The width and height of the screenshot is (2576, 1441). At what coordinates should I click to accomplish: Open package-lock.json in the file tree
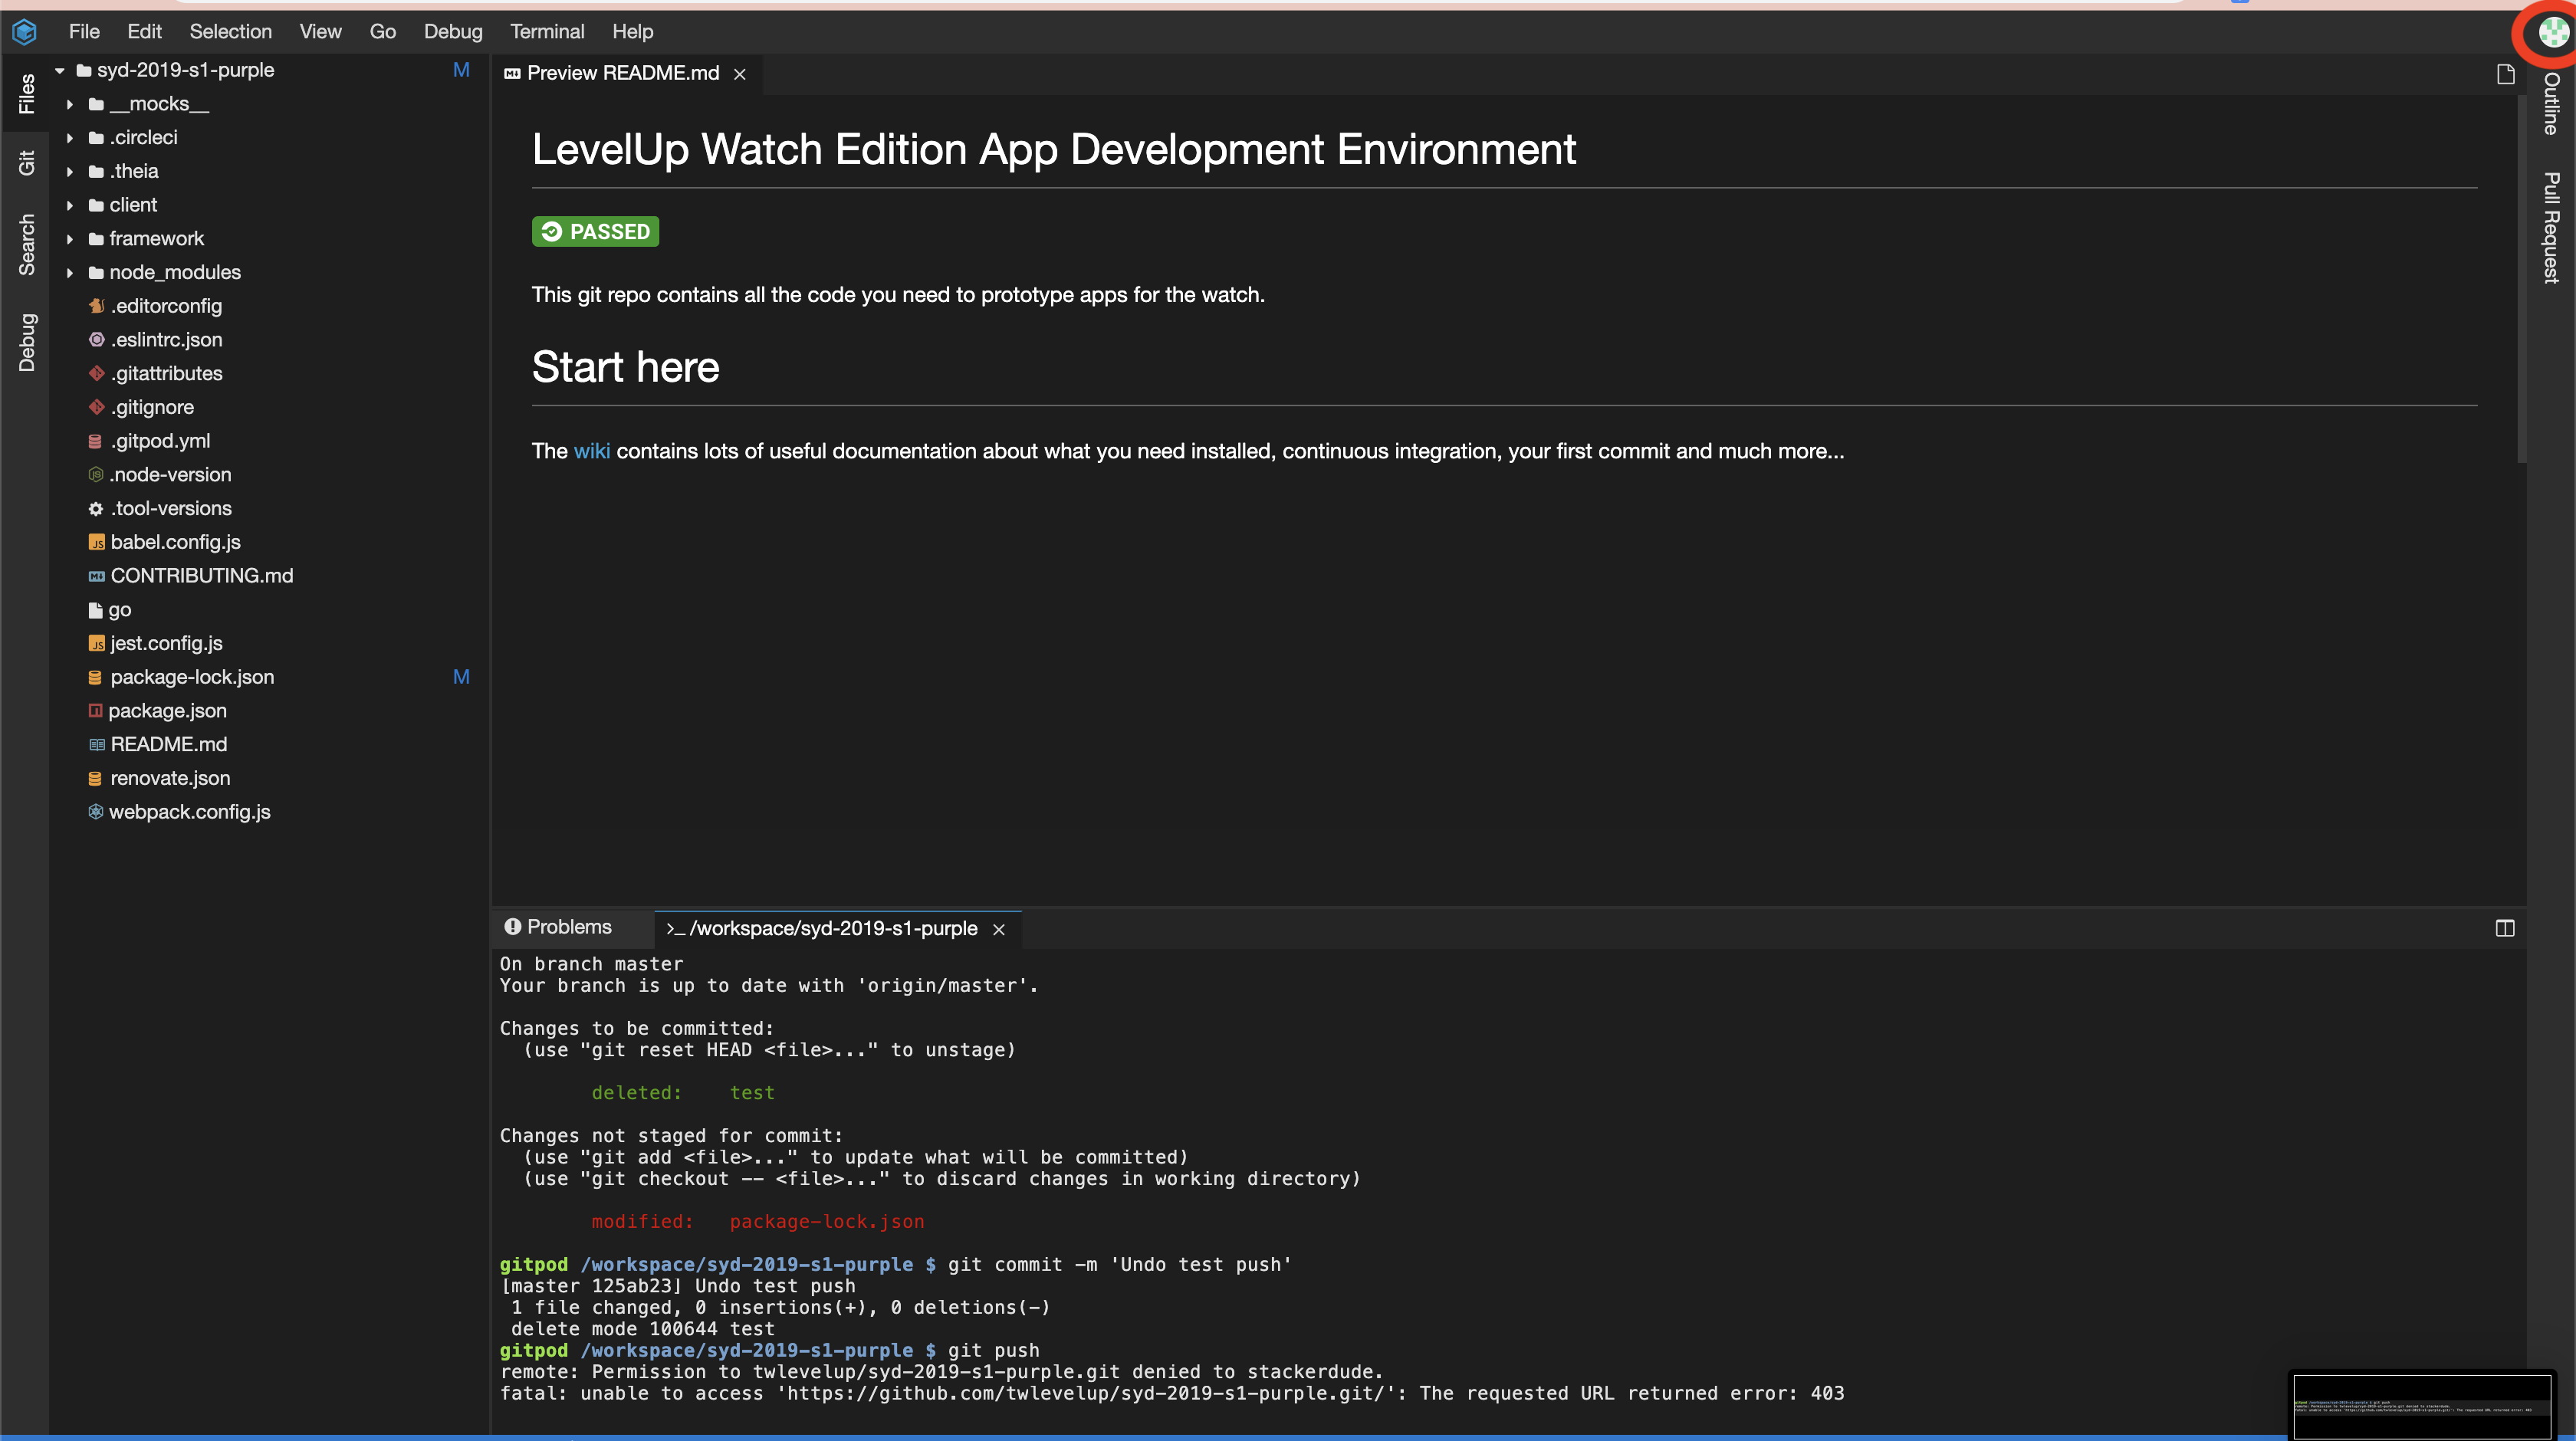[x=192, y=677]
